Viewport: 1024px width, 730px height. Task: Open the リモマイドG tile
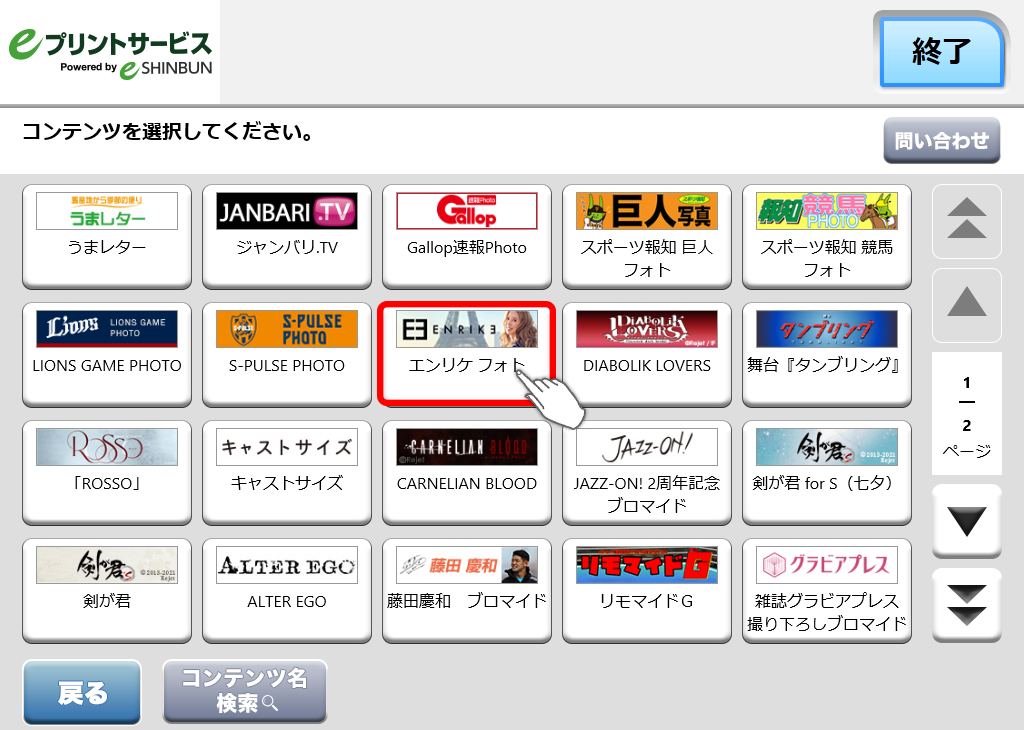point(647,591)
